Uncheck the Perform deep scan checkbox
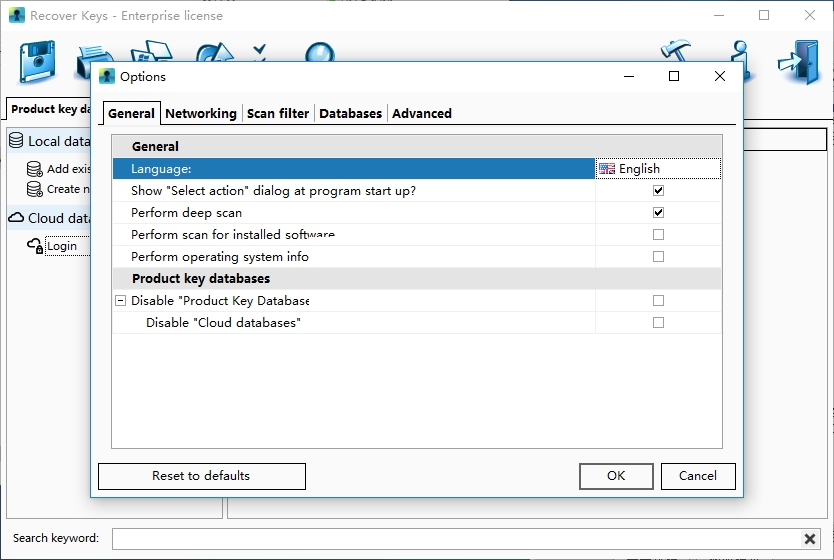The width and height of the screenshot is (834, 560). click(658, 212)
